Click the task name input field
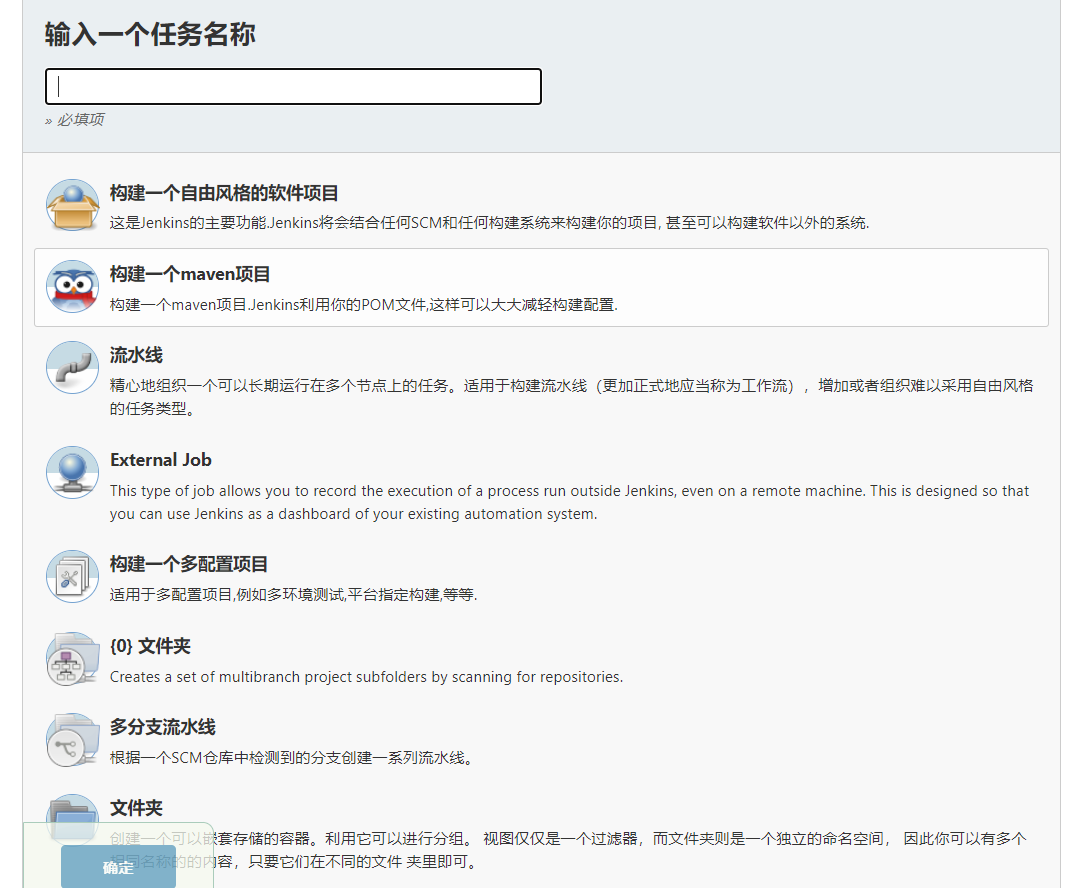Viewport: 1077px width, 888px height. pos(293,87)
